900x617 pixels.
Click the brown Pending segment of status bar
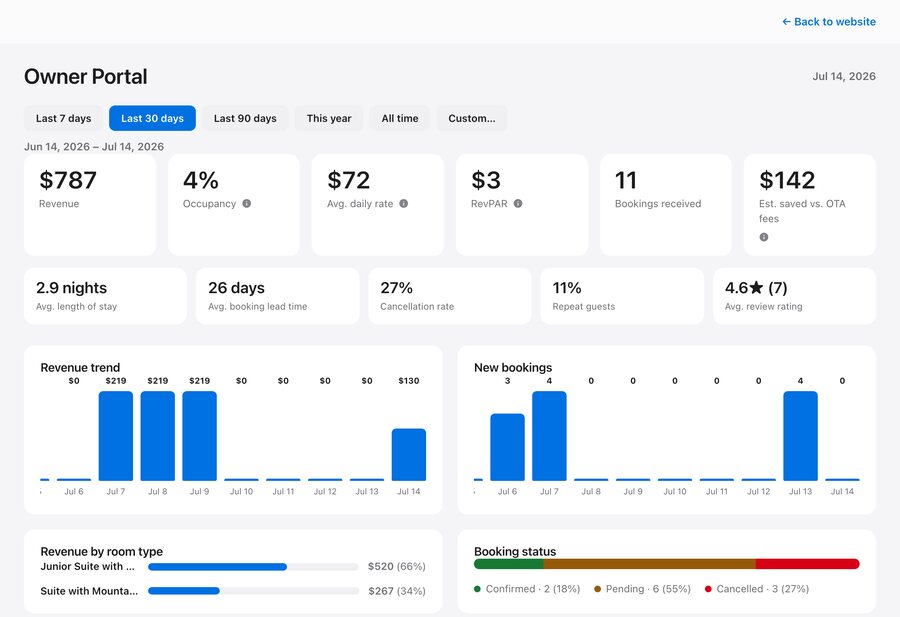click(650, 564)
